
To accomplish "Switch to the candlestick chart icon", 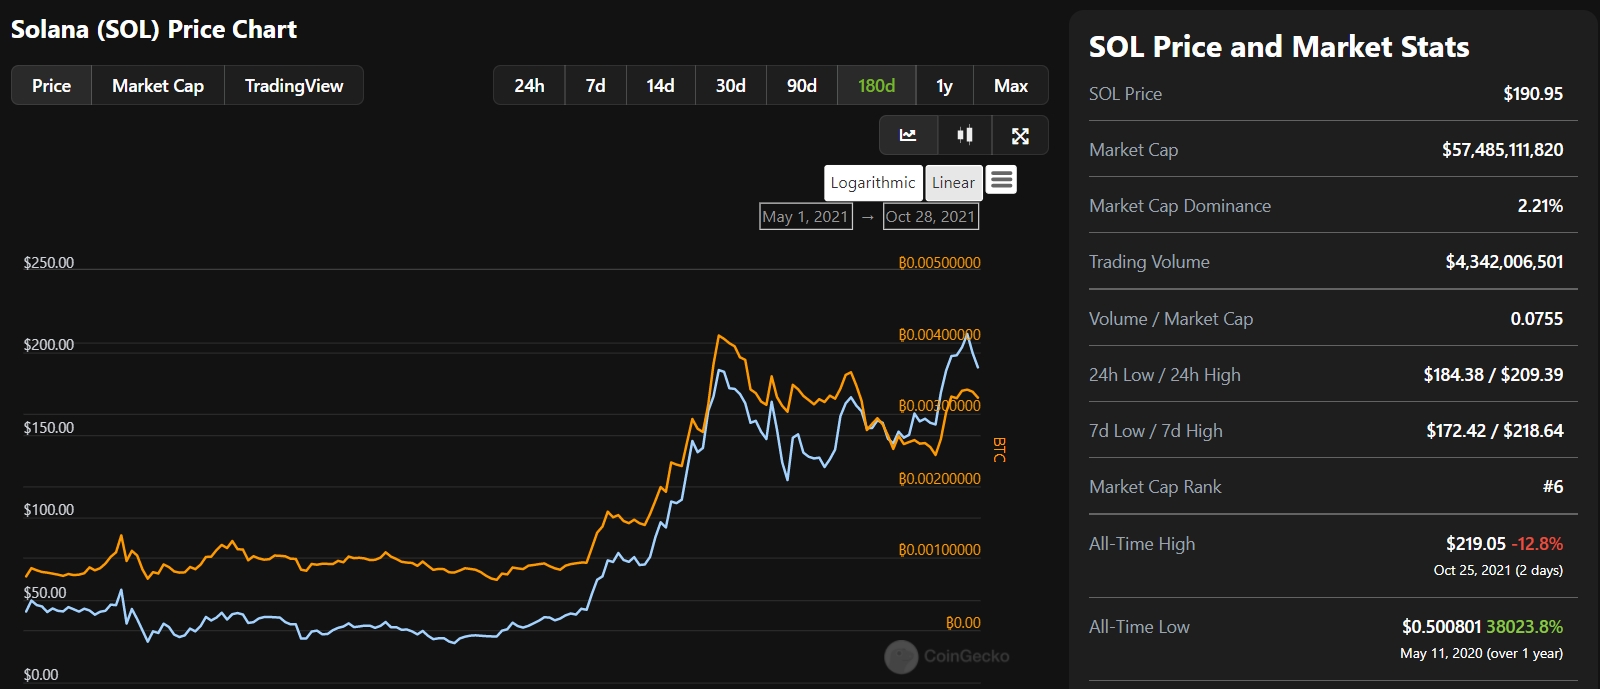I will tap(965, 135).
